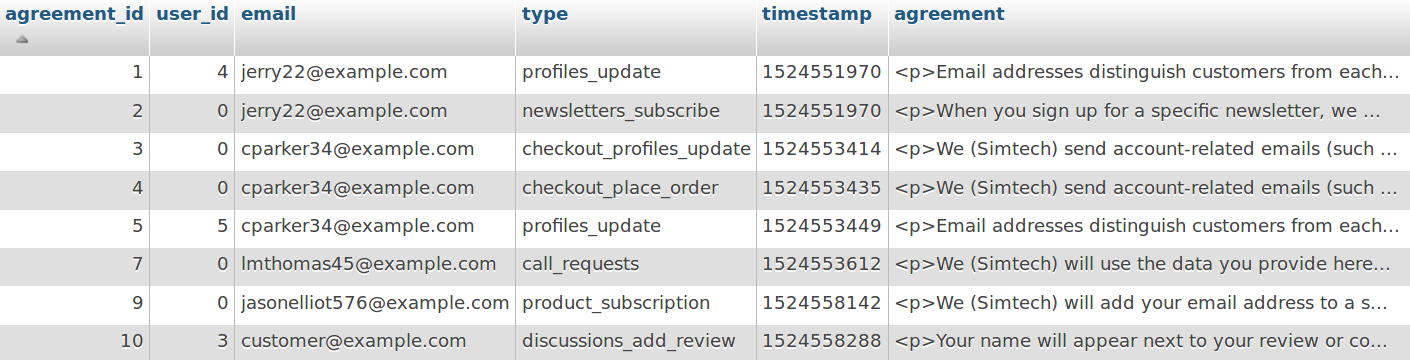Sort table by the timestamp column header
This screenshot has height=360, width=1410.
[x=817, y=14]
